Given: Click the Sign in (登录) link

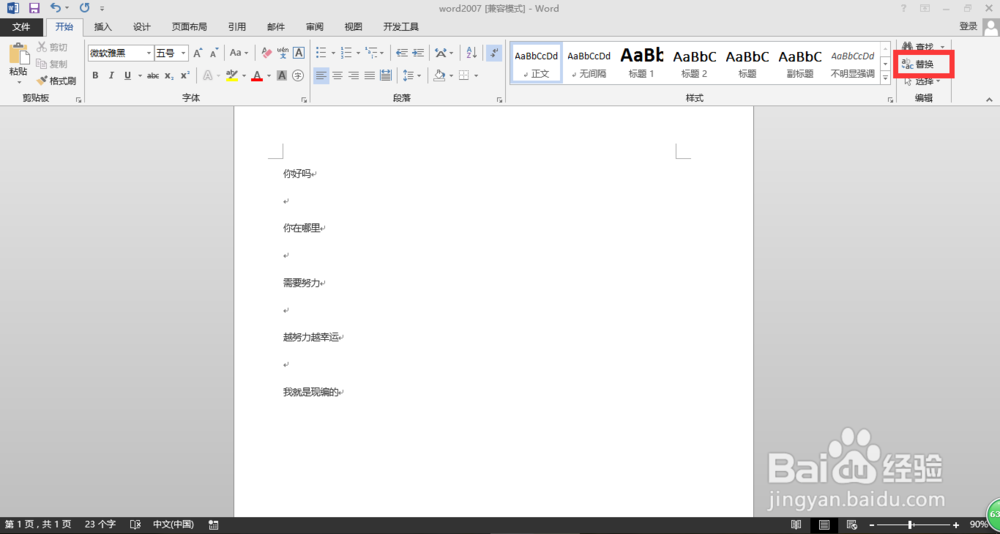Looking at the screenshot, I should click(x=968, y=26).
